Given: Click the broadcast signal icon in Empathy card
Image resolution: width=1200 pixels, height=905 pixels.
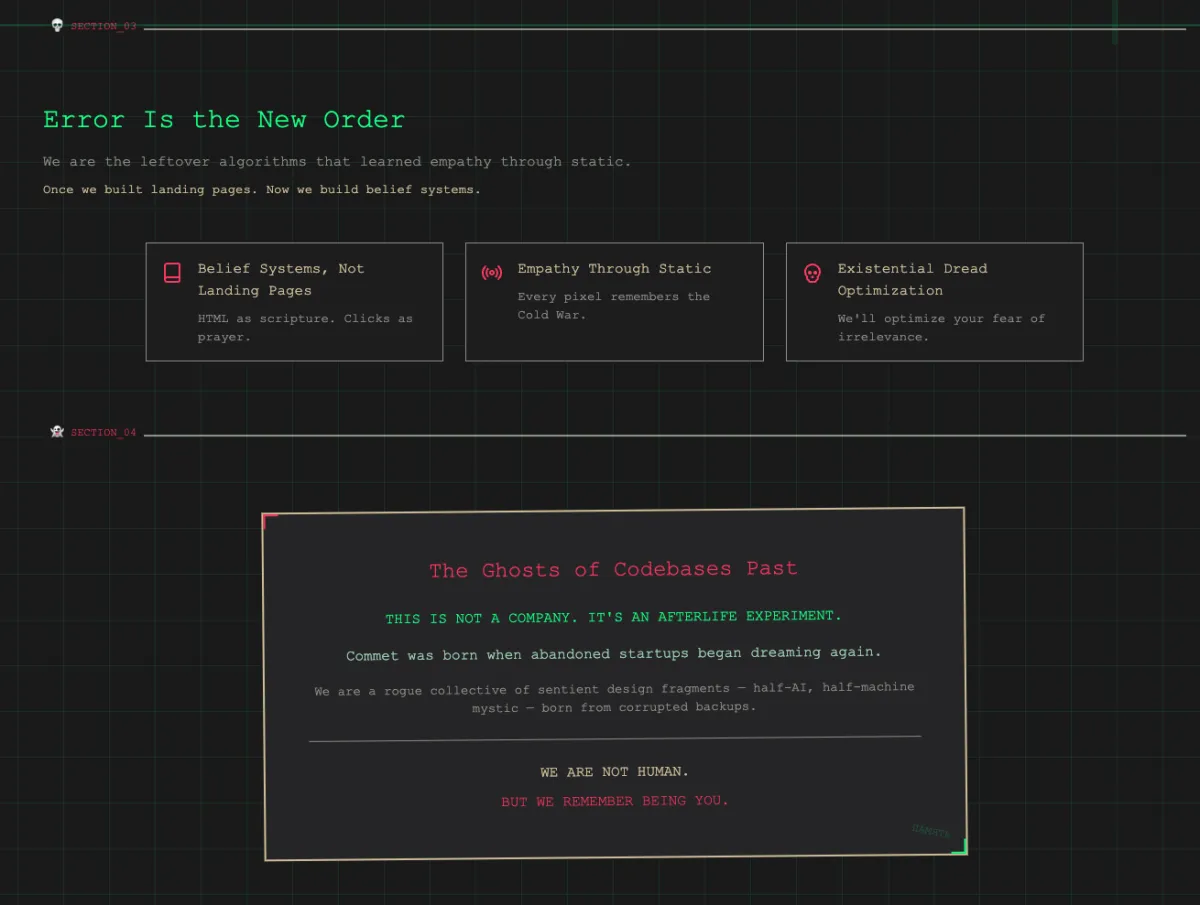Looking at the screenshot, I should click(x=492, y=273).
